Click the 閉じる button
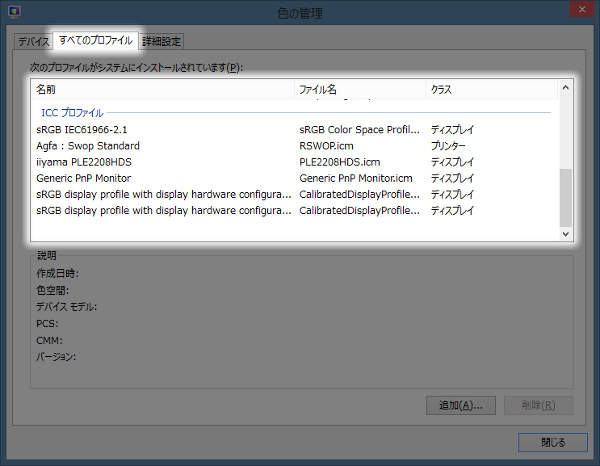 (x=553, y=443)
